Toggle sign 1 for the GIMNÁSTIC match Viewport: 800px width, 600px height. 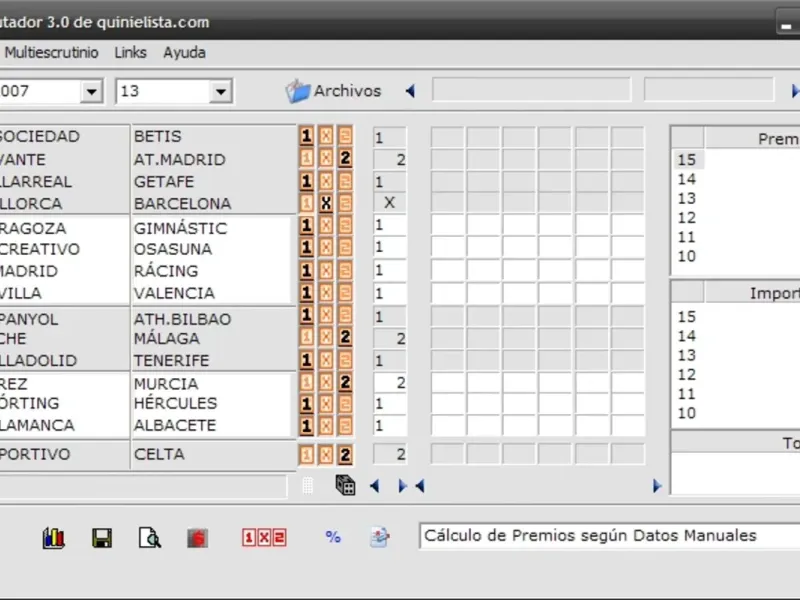click(306, 226)
